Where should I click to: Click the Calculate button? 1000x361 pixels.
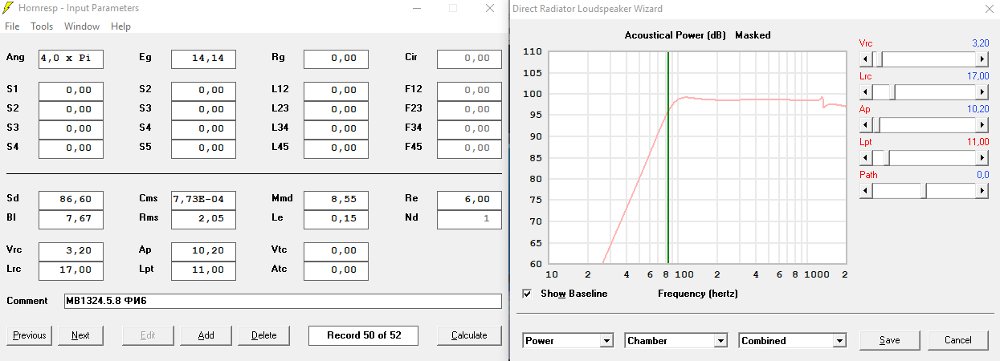[469, 335]
